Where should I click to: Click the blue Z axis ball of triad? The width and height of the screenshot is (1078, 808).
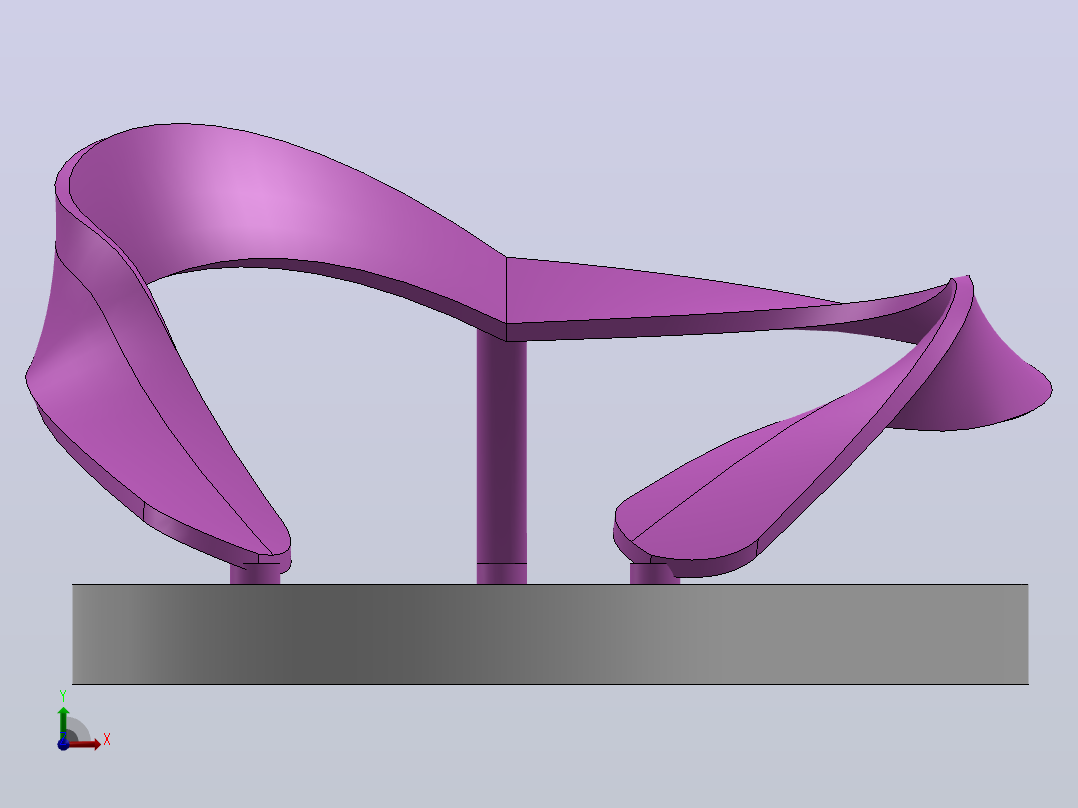coord(63,745)
